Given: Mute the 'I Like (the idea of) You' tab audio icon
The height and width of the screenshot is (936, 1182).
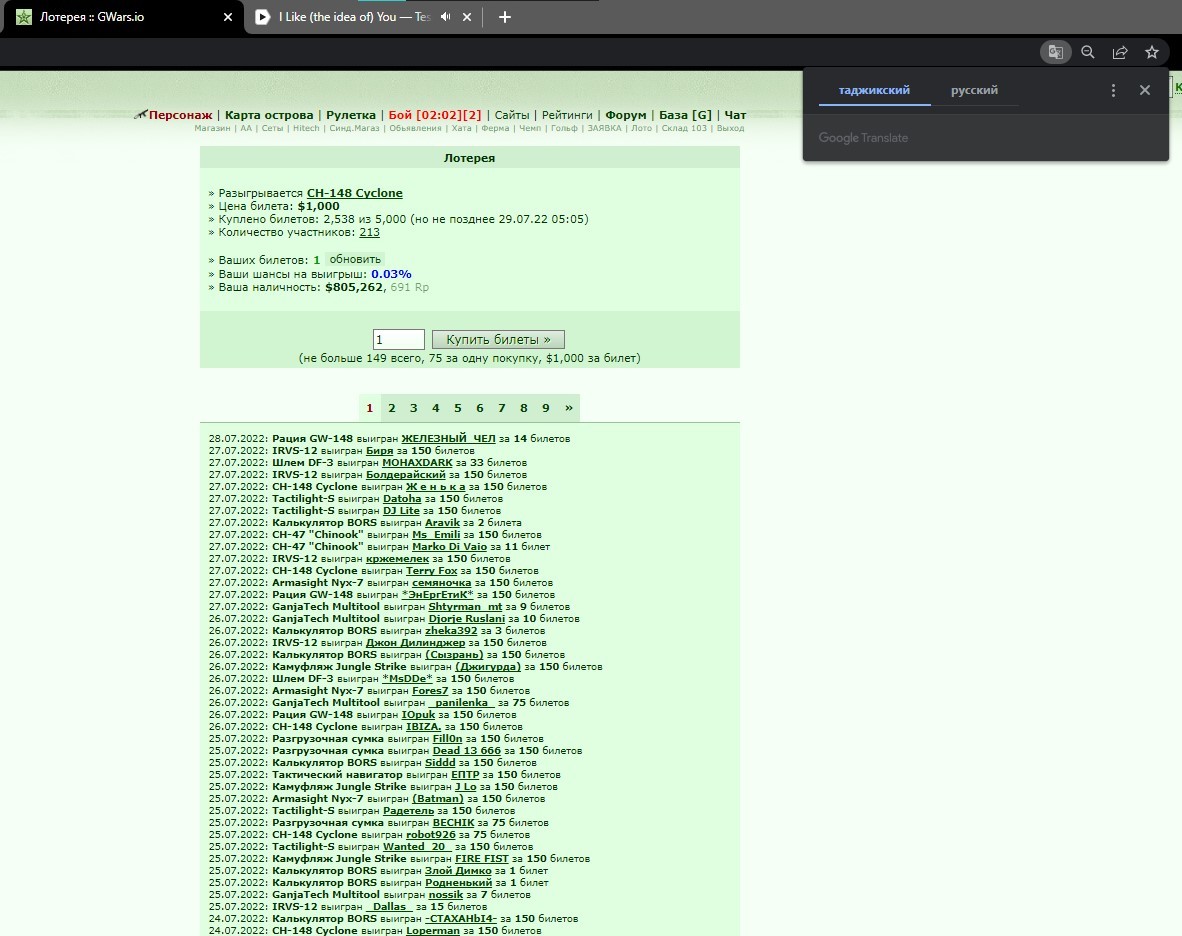Looking at the screenshot, I should pos(446,17).
